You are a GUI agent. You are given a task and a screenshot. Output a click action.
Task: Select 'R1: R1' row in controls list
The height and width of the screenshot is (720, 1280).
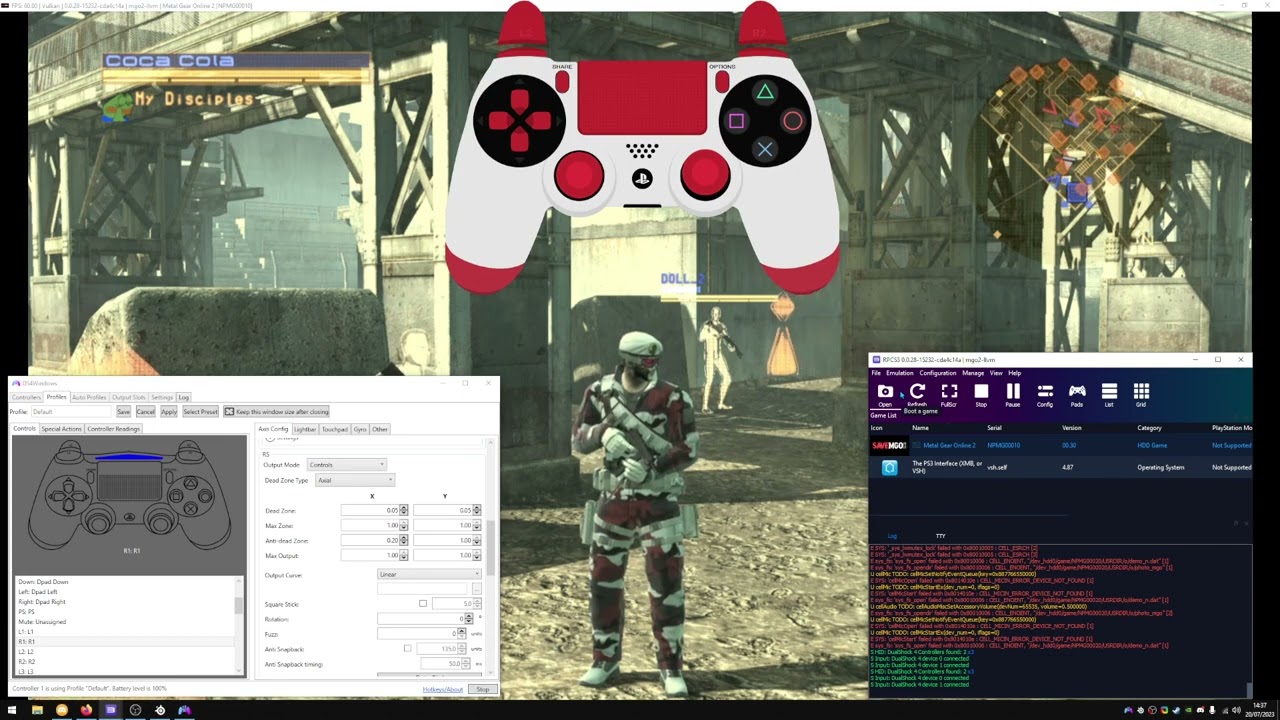pos(126,642)
